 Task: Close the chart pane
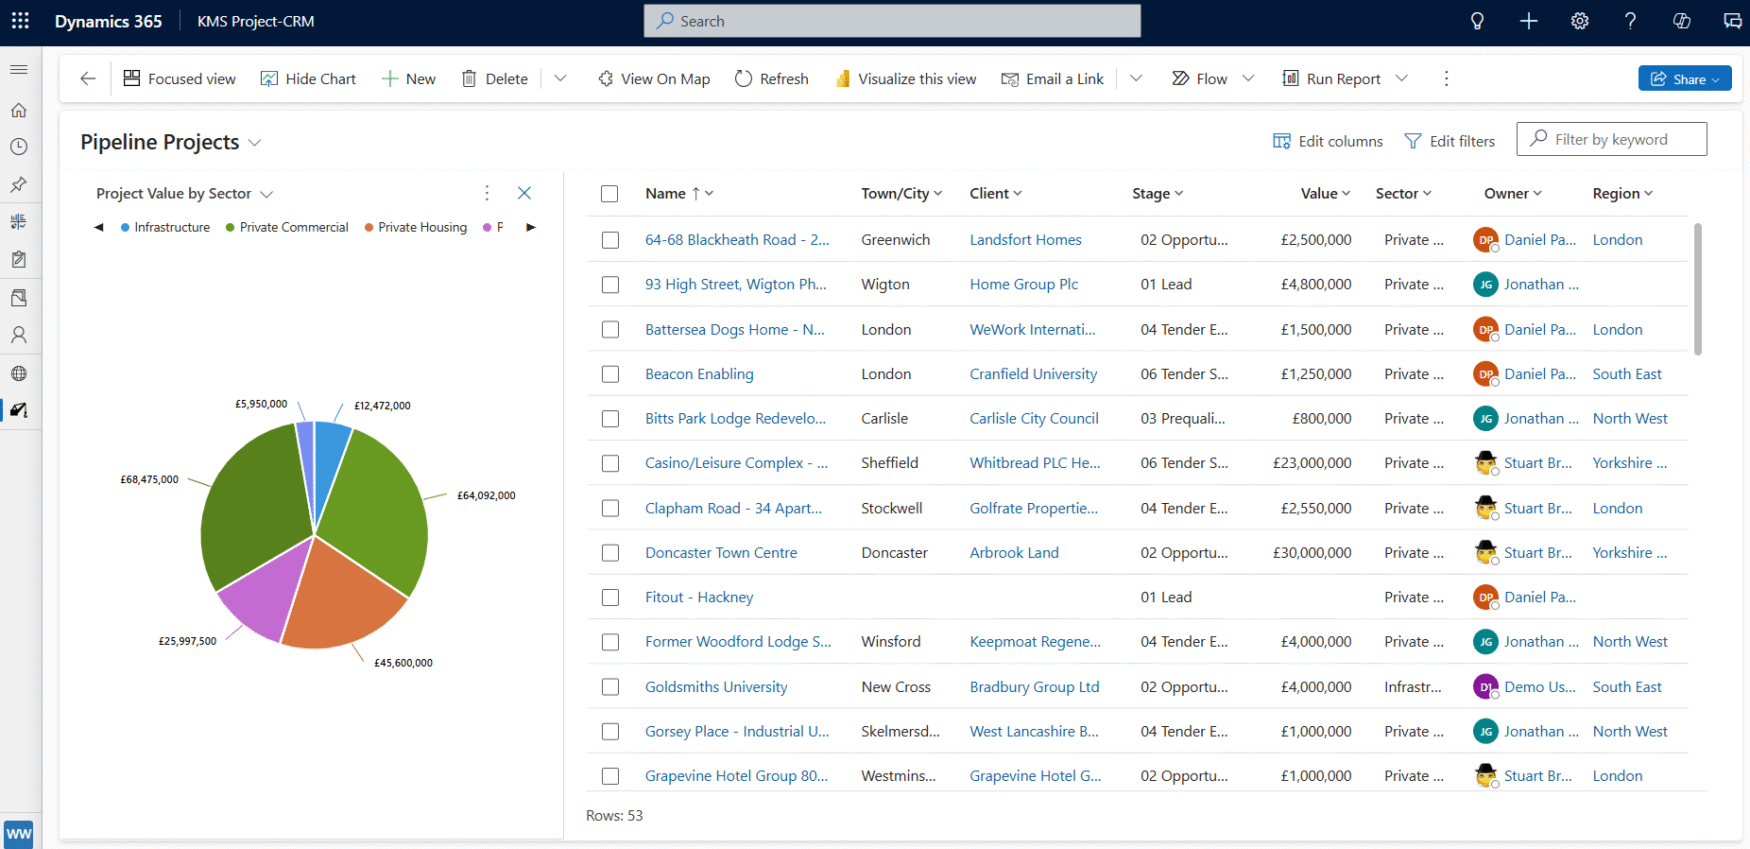524,193
